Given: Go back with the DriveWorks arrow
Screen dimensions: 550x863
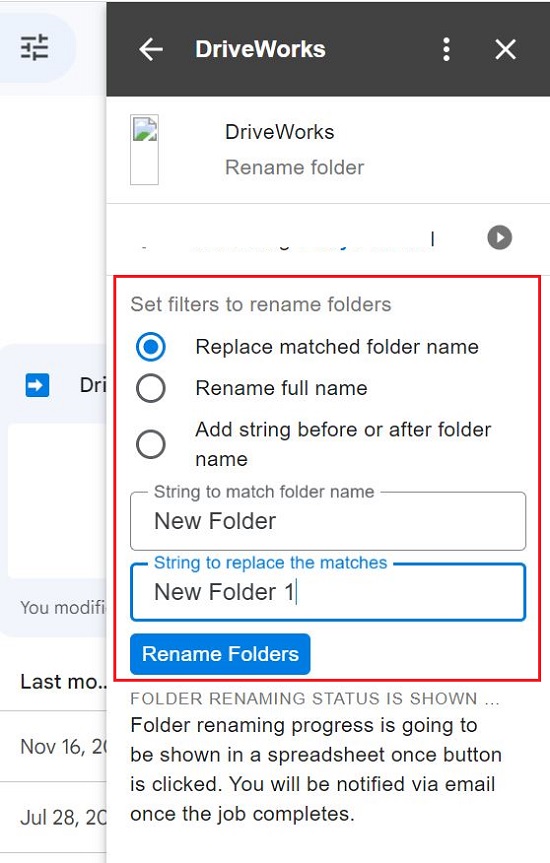Looking at the screenshot, I should pos(151,50).
